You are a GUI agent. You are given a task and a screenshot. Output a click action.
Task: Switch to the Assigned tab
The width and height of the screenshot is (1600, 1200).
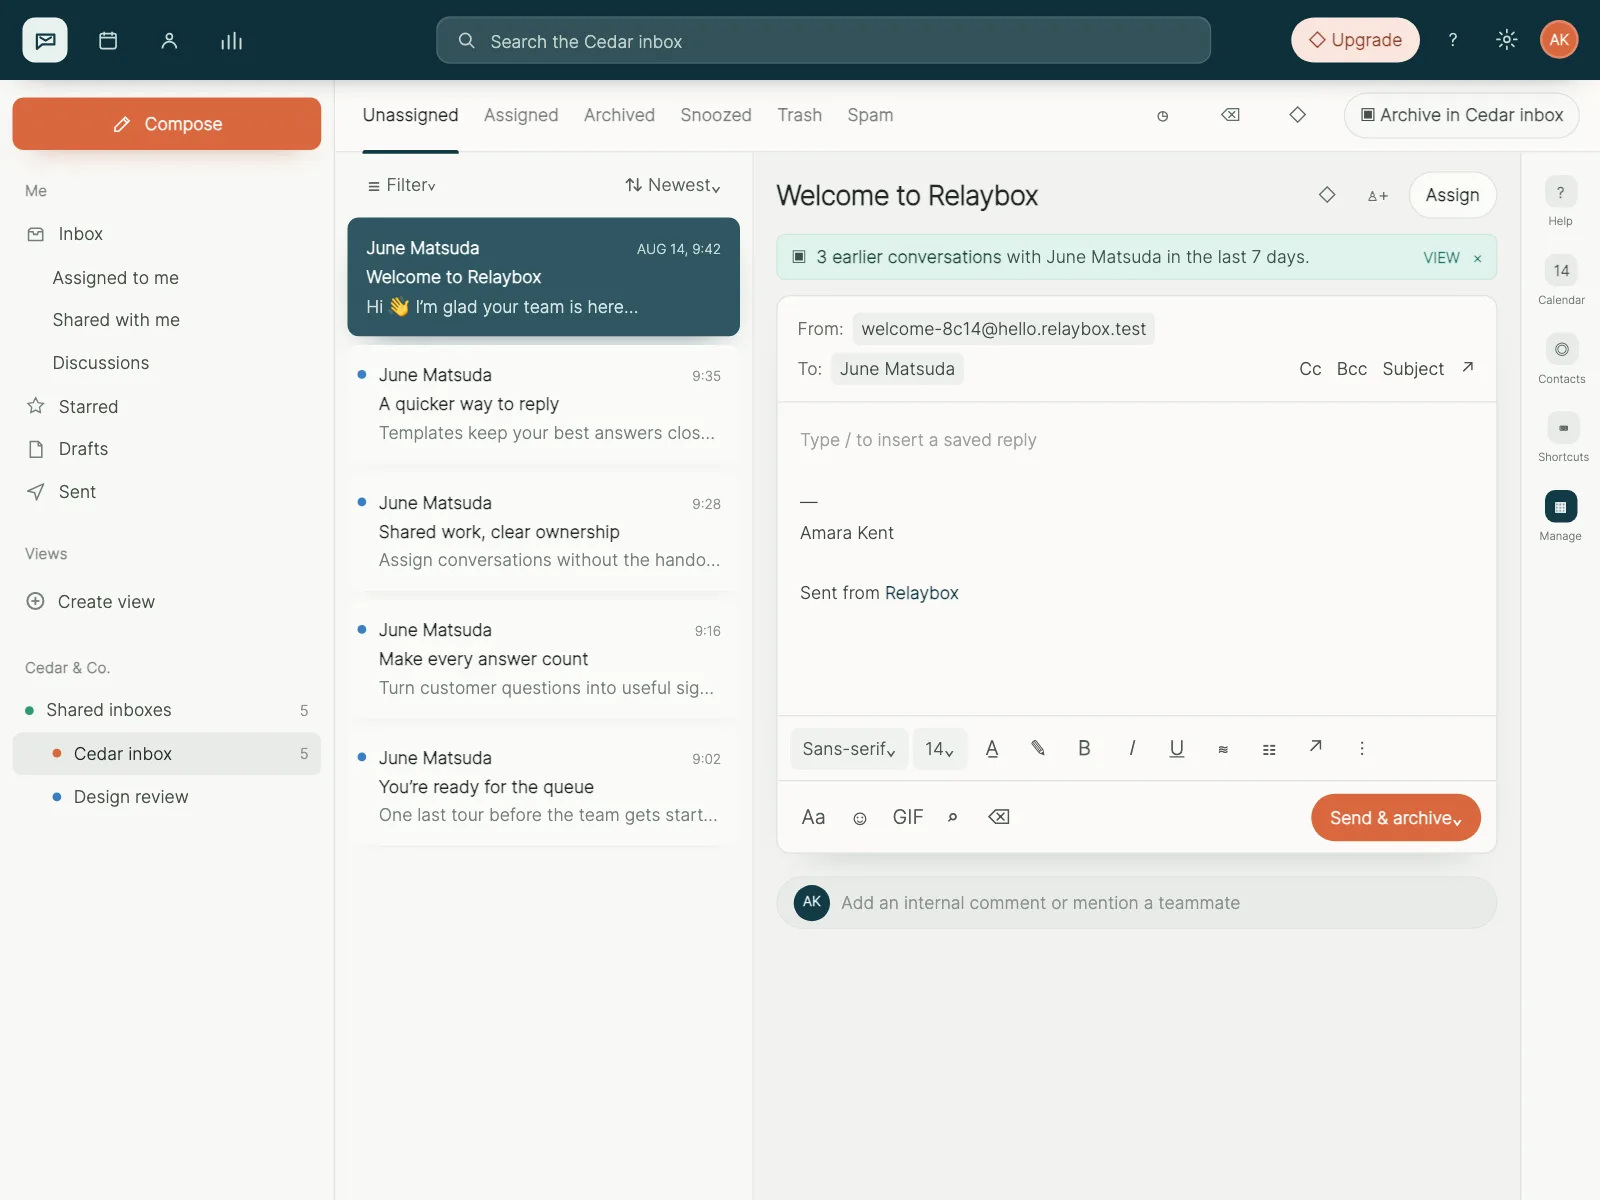[x=521, y=115]
